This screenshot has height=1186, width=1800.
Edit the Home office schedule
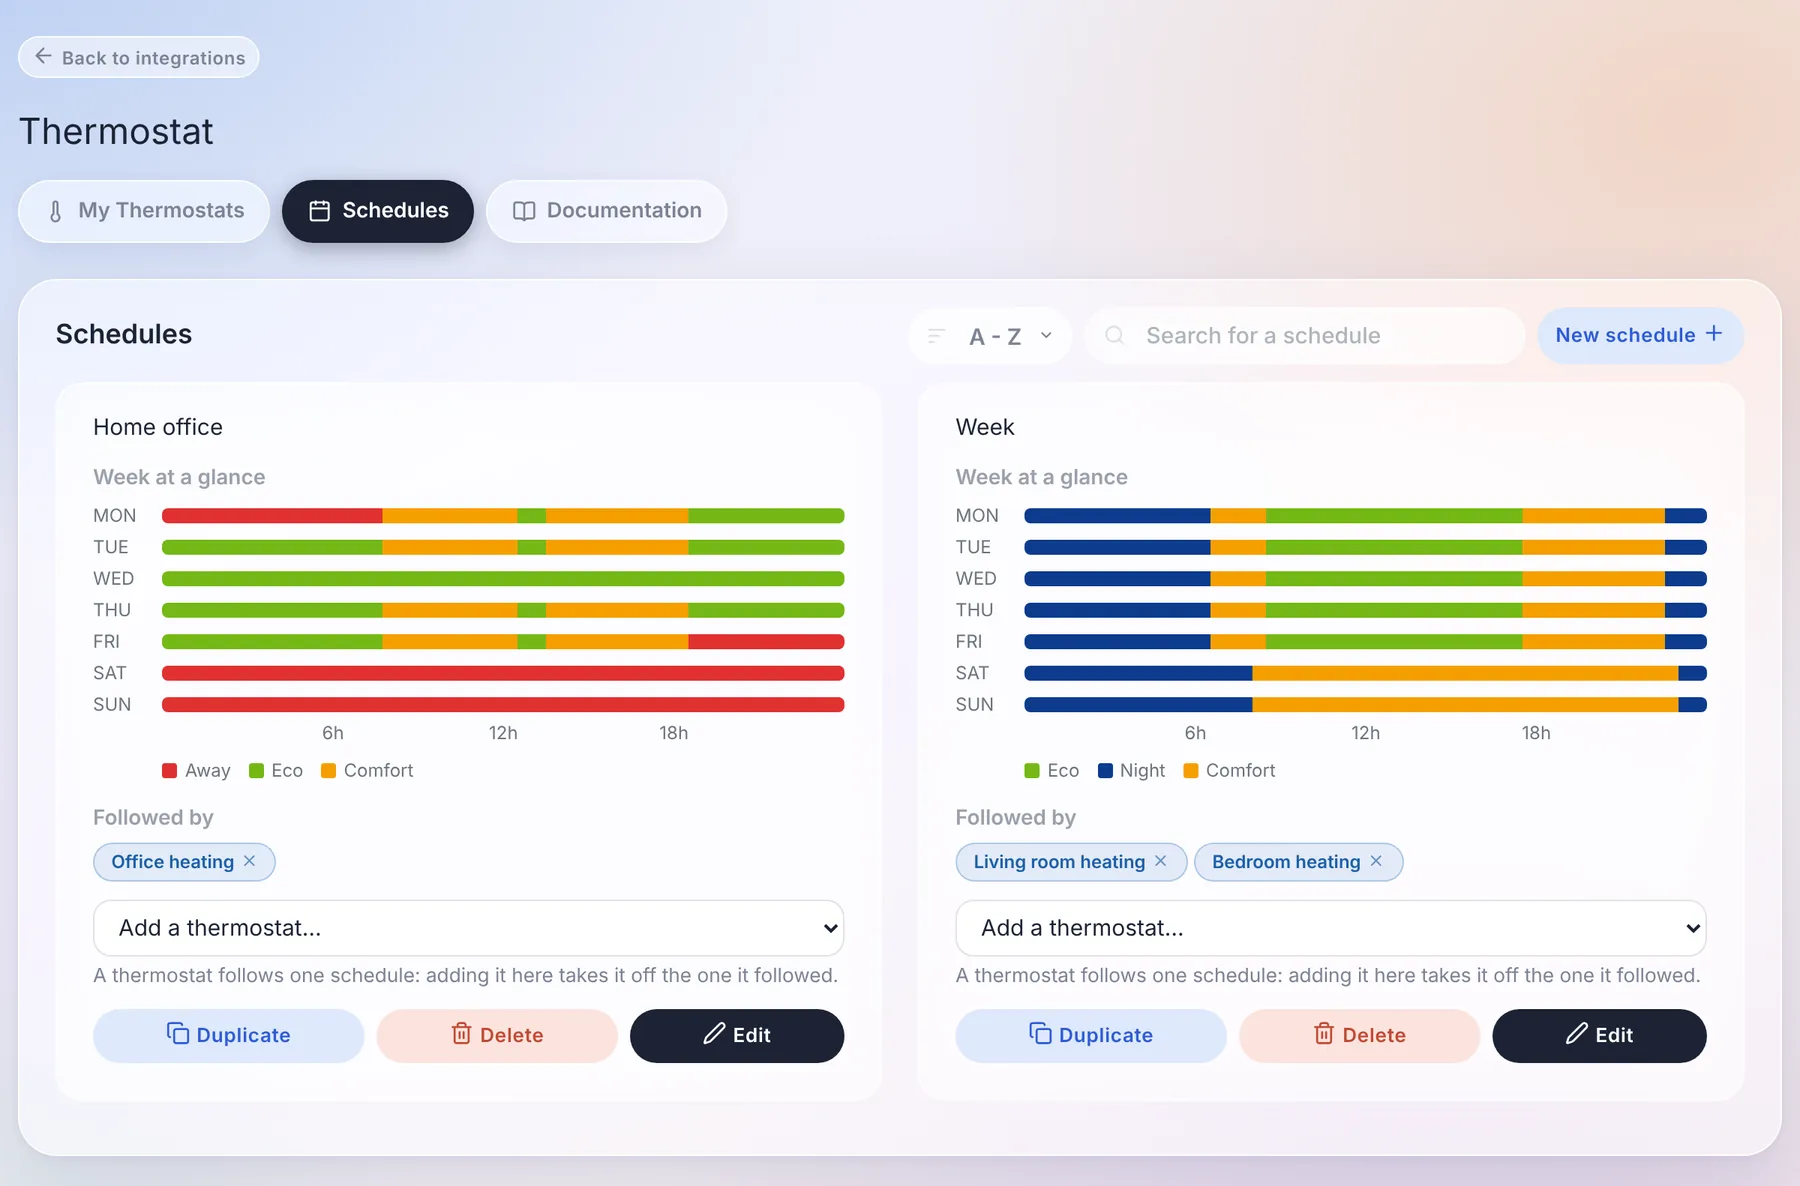pyautogui.click(x=737, y=1035)
